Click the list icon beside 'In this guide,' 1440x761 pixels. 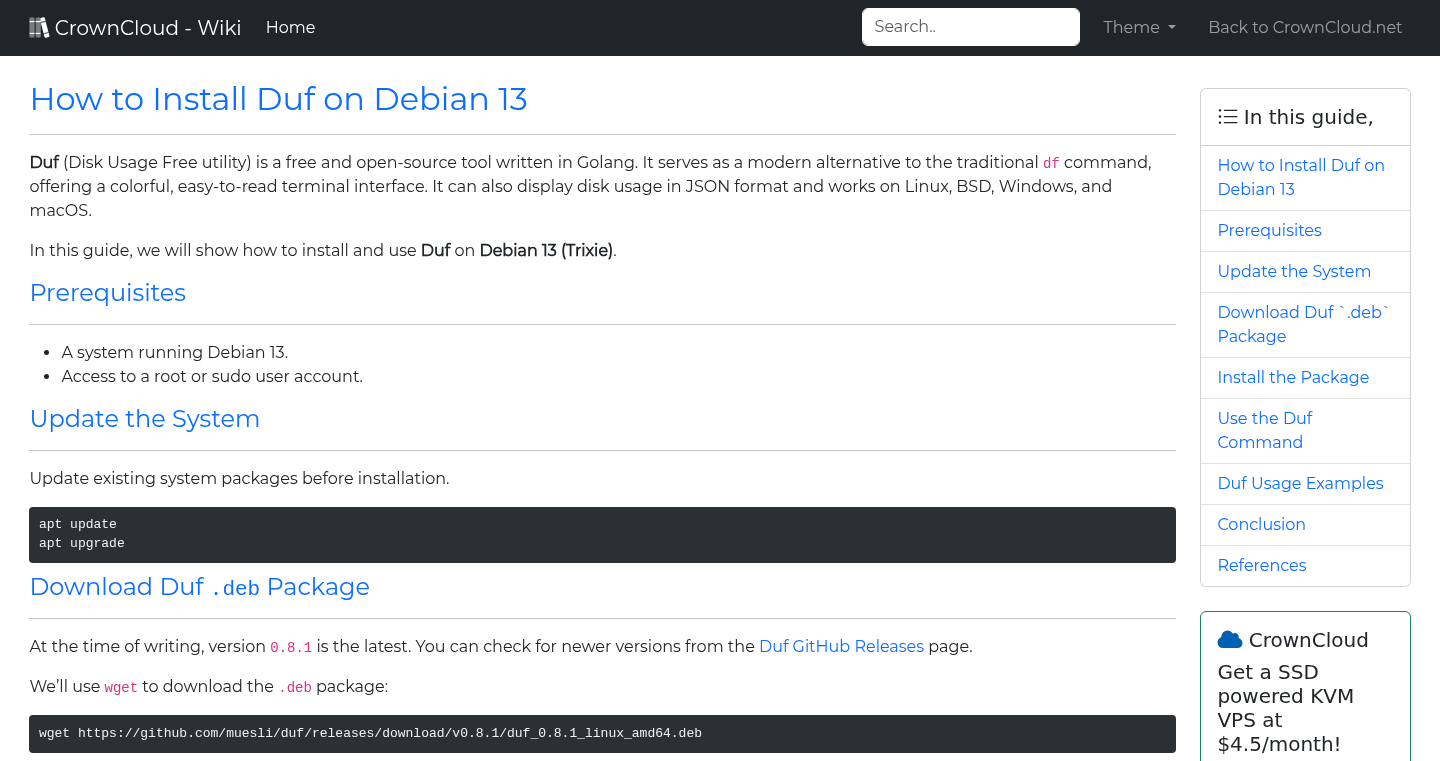tap(1227, 116)
